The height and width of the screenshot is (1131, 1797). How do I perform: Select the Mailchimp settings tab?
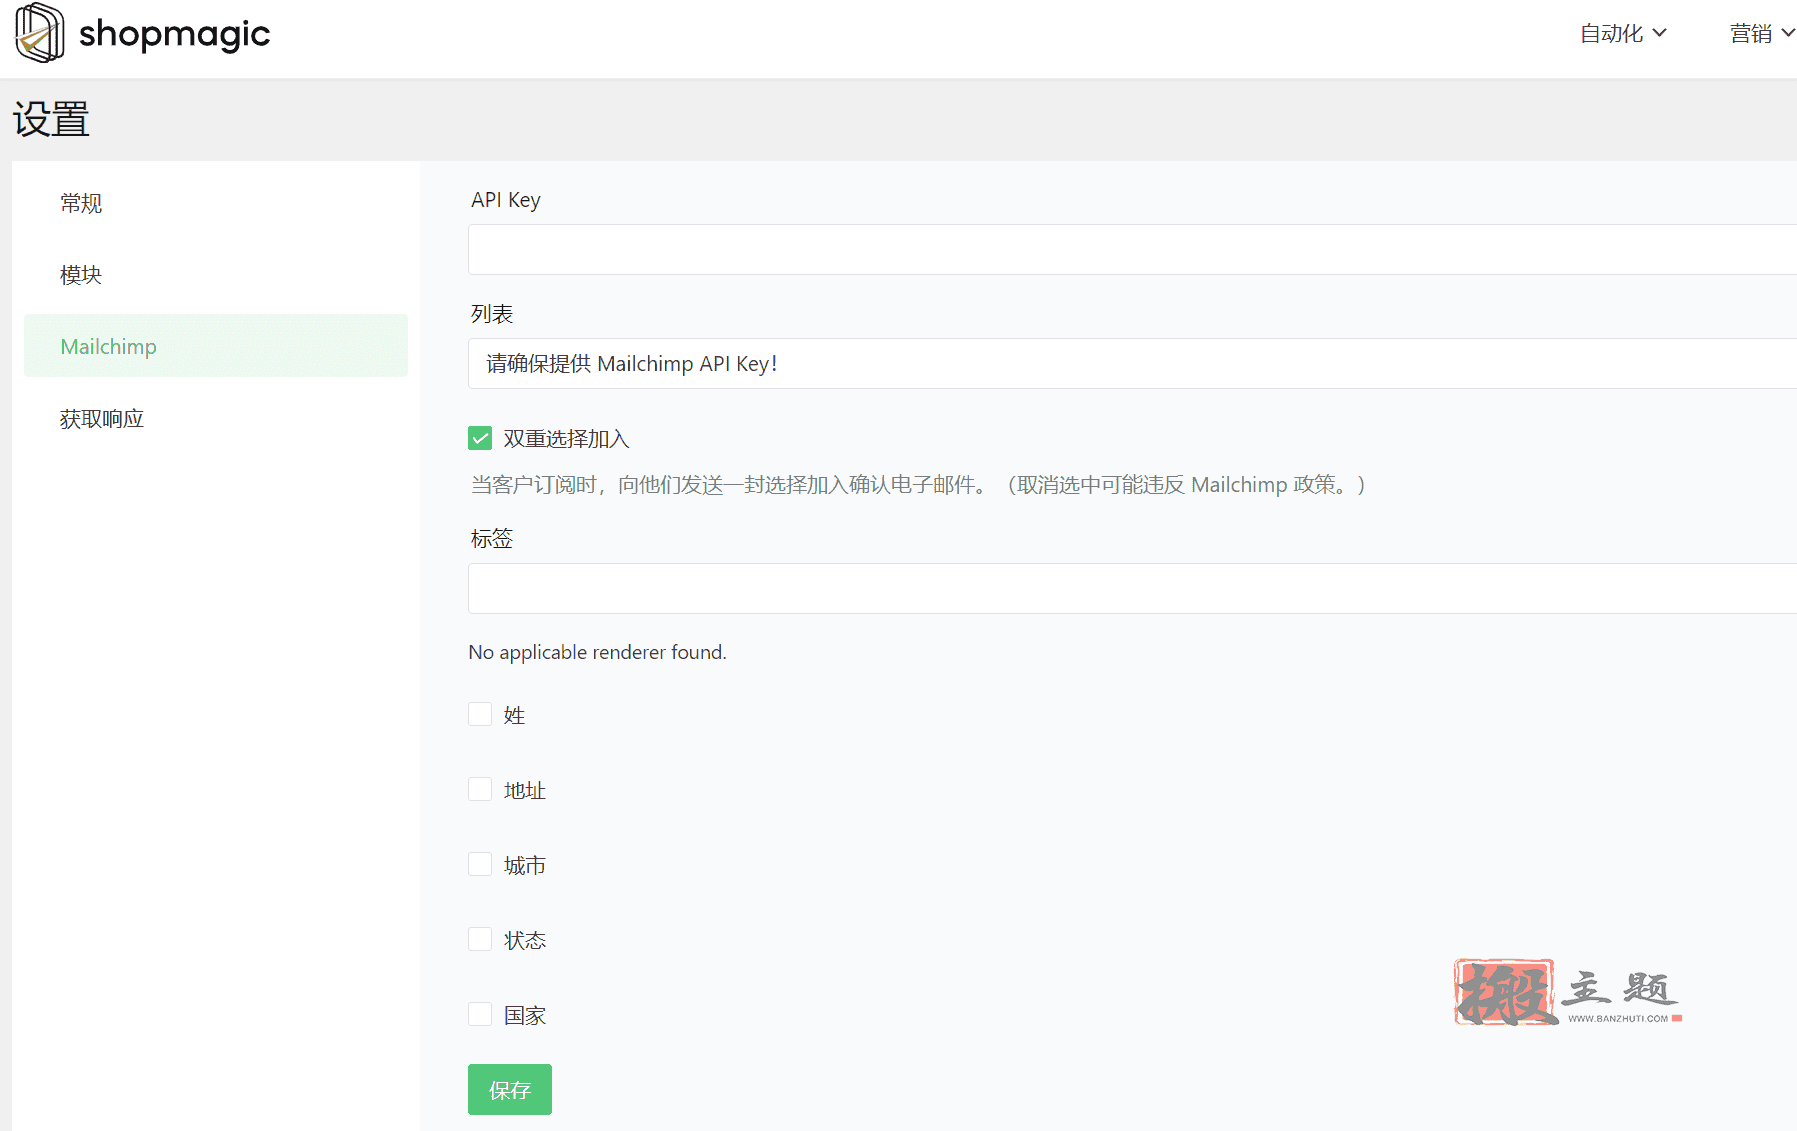tap(216, 346)
